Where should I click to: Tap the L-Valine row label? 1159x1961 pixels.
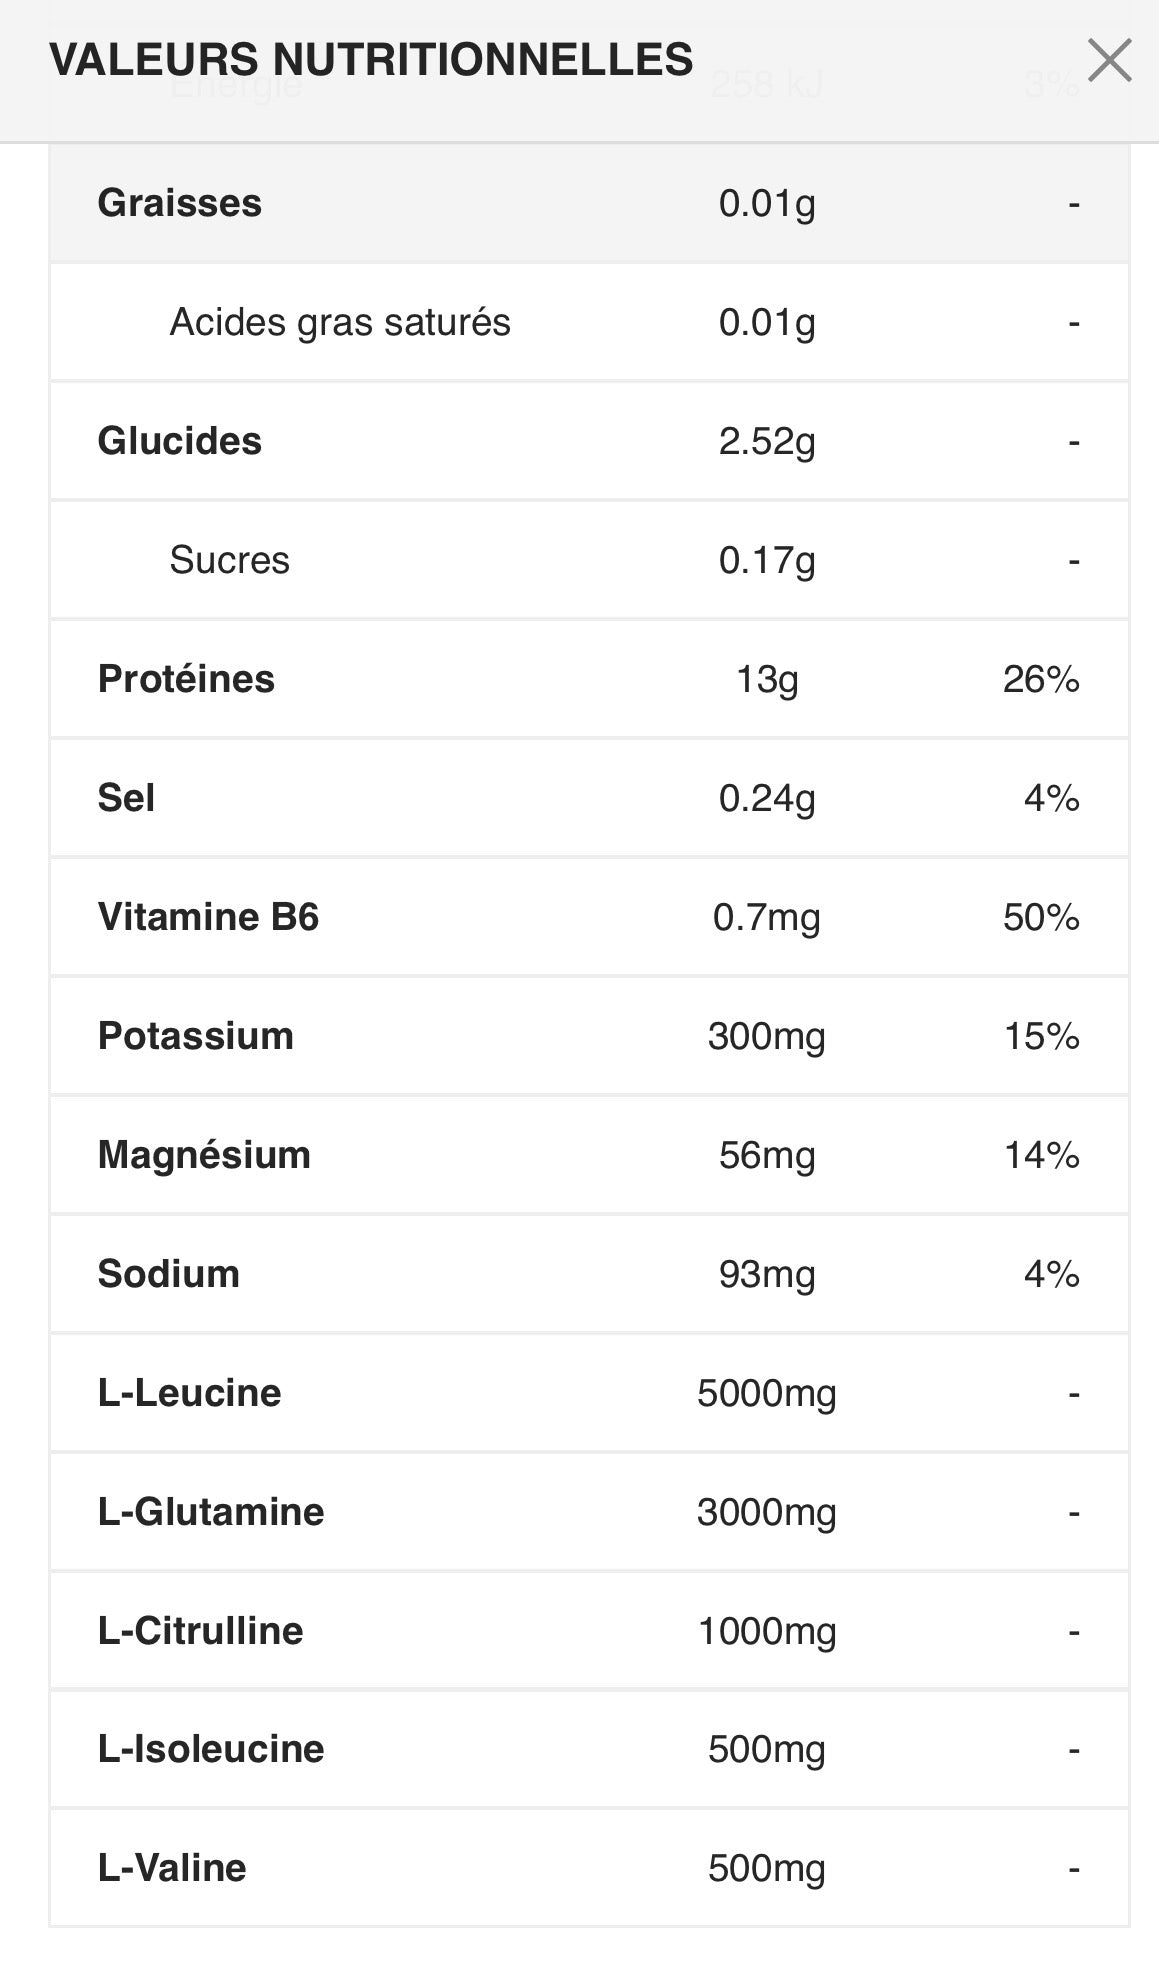tap(172, 1868)
